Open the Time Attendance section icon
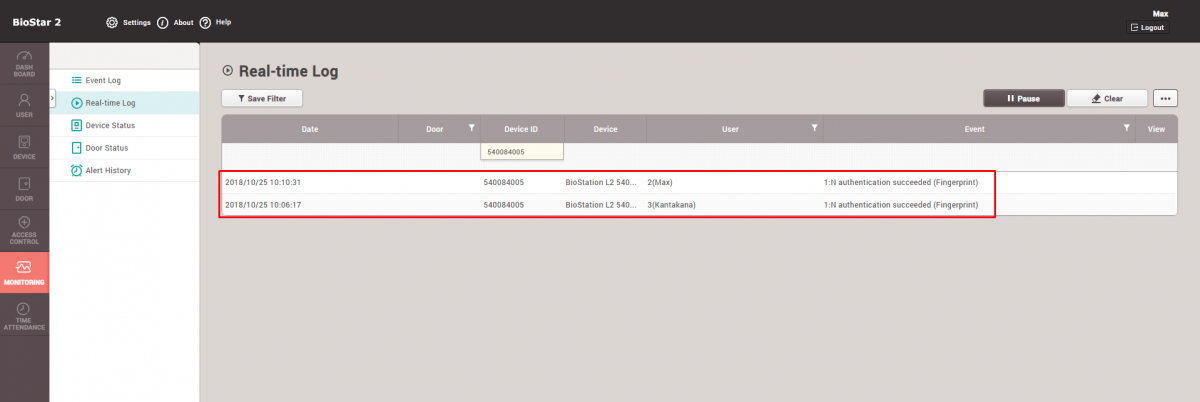This screenshot has height=402, width=1200. [x=24, y=314]
